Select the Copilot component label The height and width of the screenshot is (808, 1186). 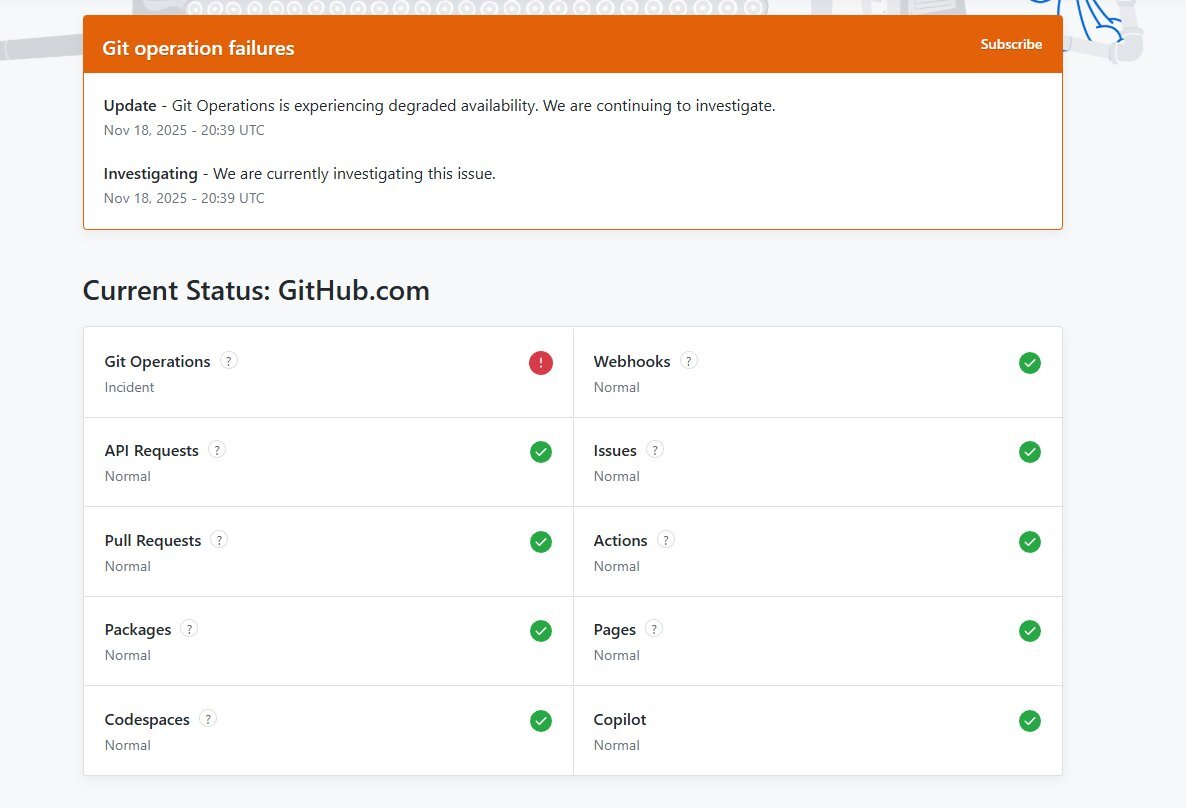pyautogui.click(x=620, y=720)
